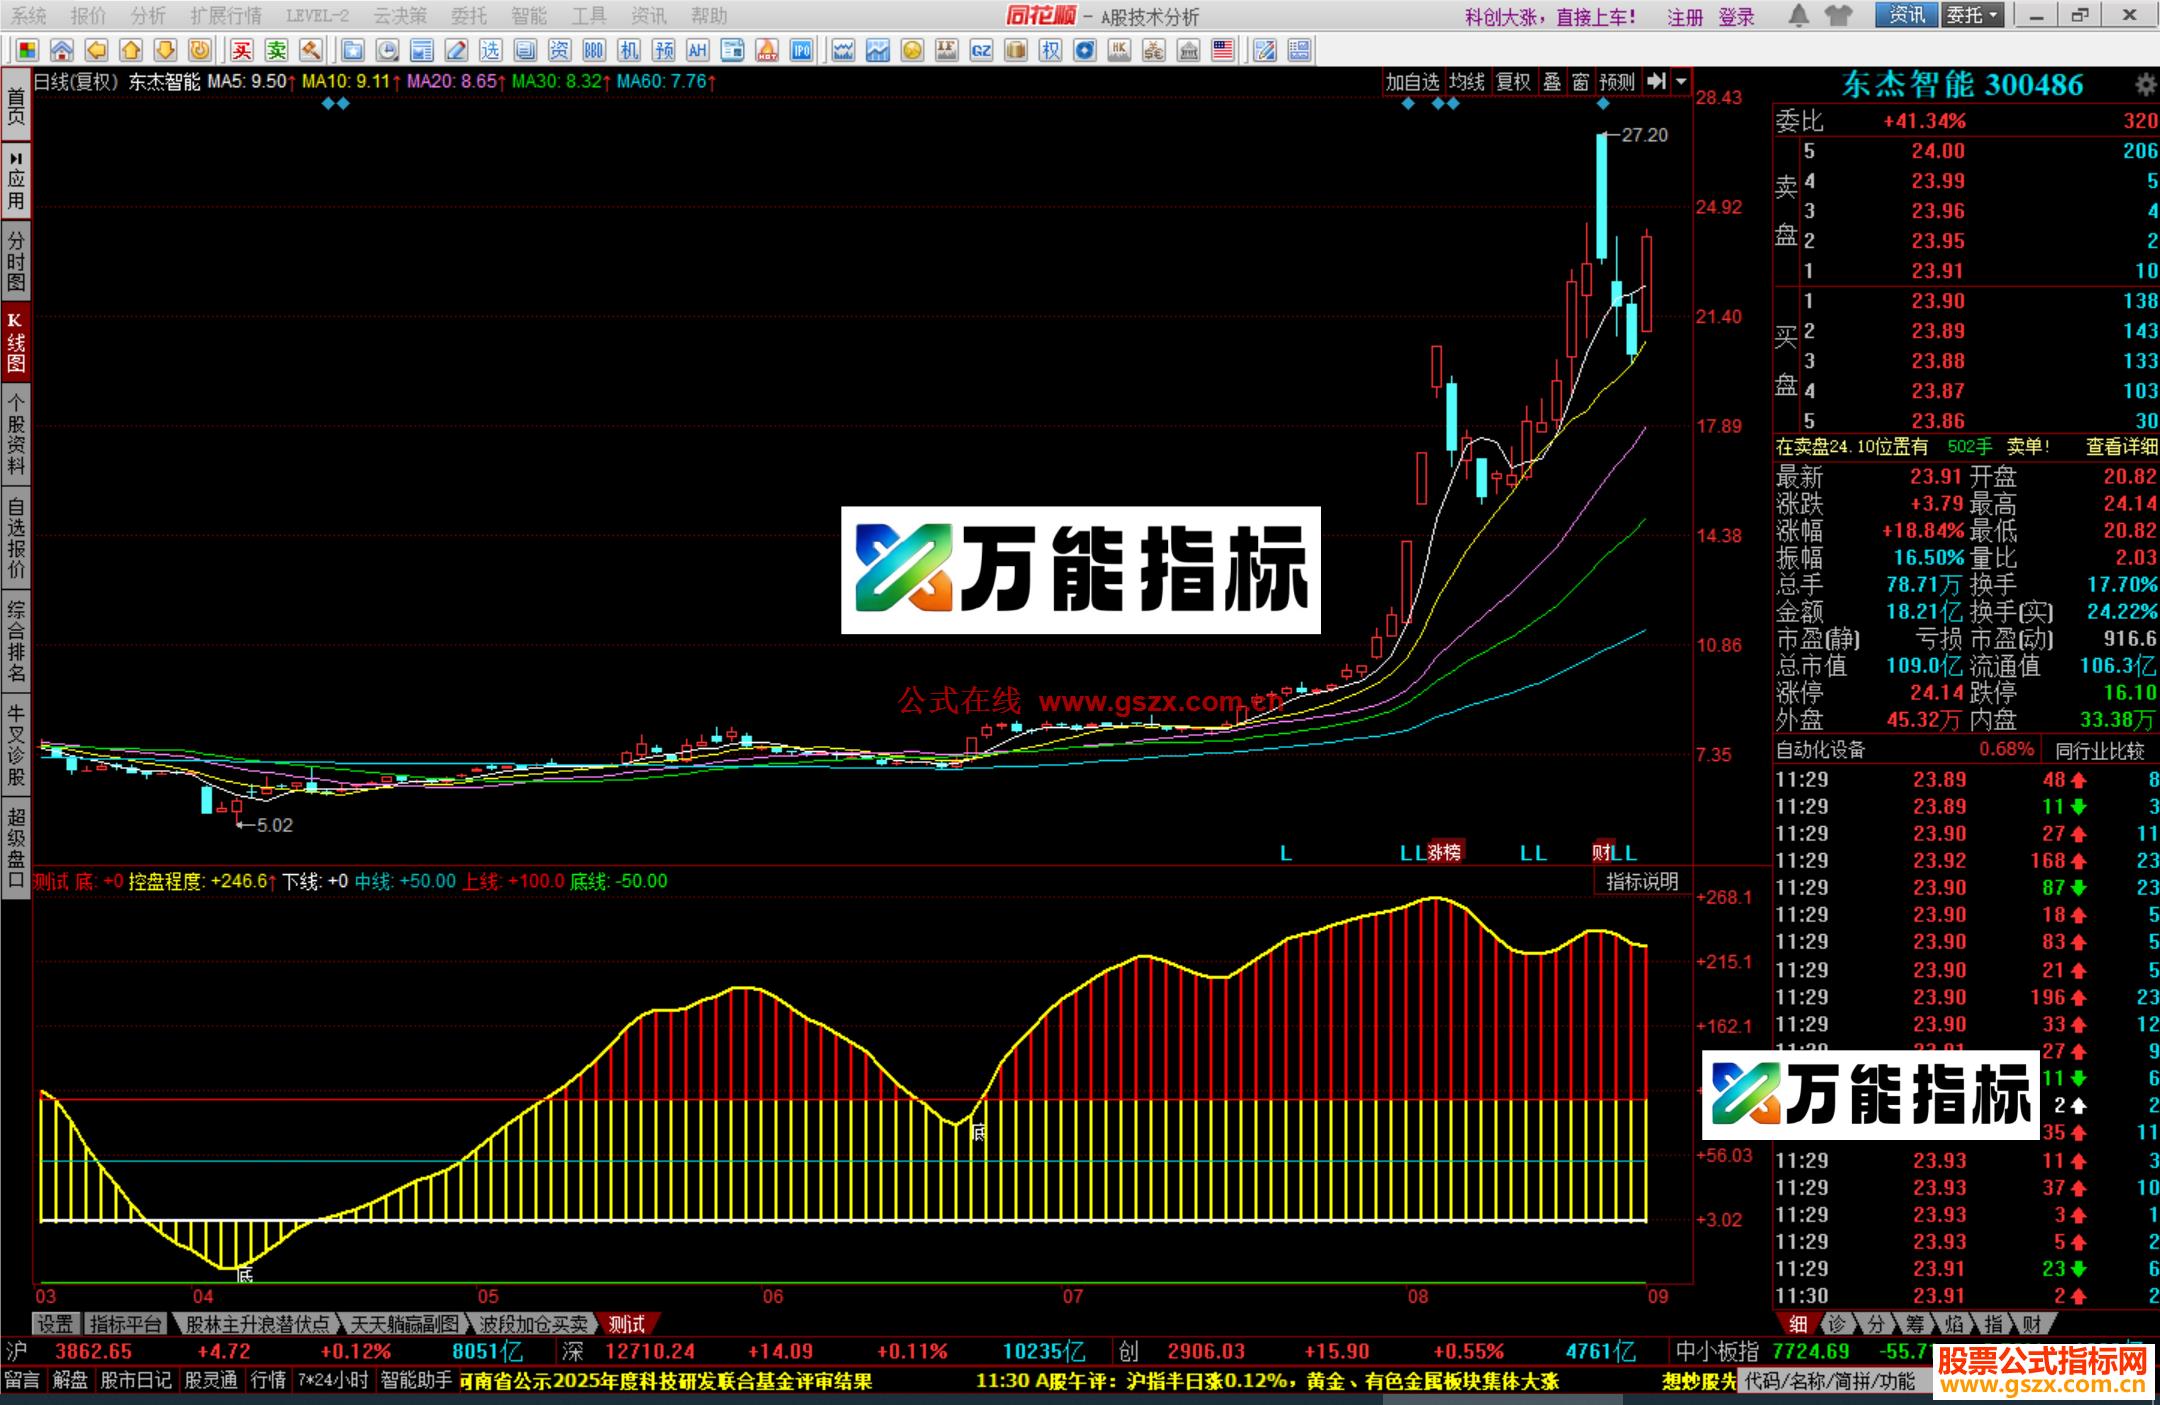
Task: Toggle the 均线 moving averages display
Action: [1466, 84]
